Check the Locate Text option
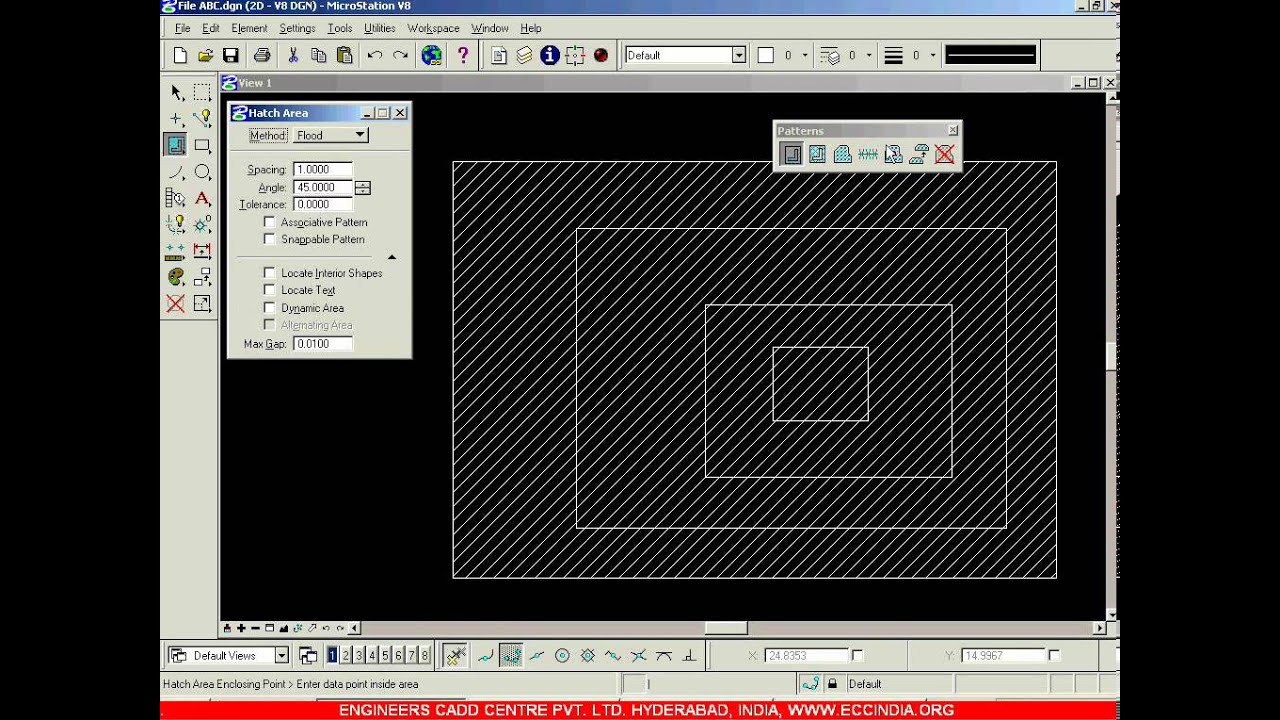The image size is (1280, 720). pyautogui.click(x=269, y=290)
